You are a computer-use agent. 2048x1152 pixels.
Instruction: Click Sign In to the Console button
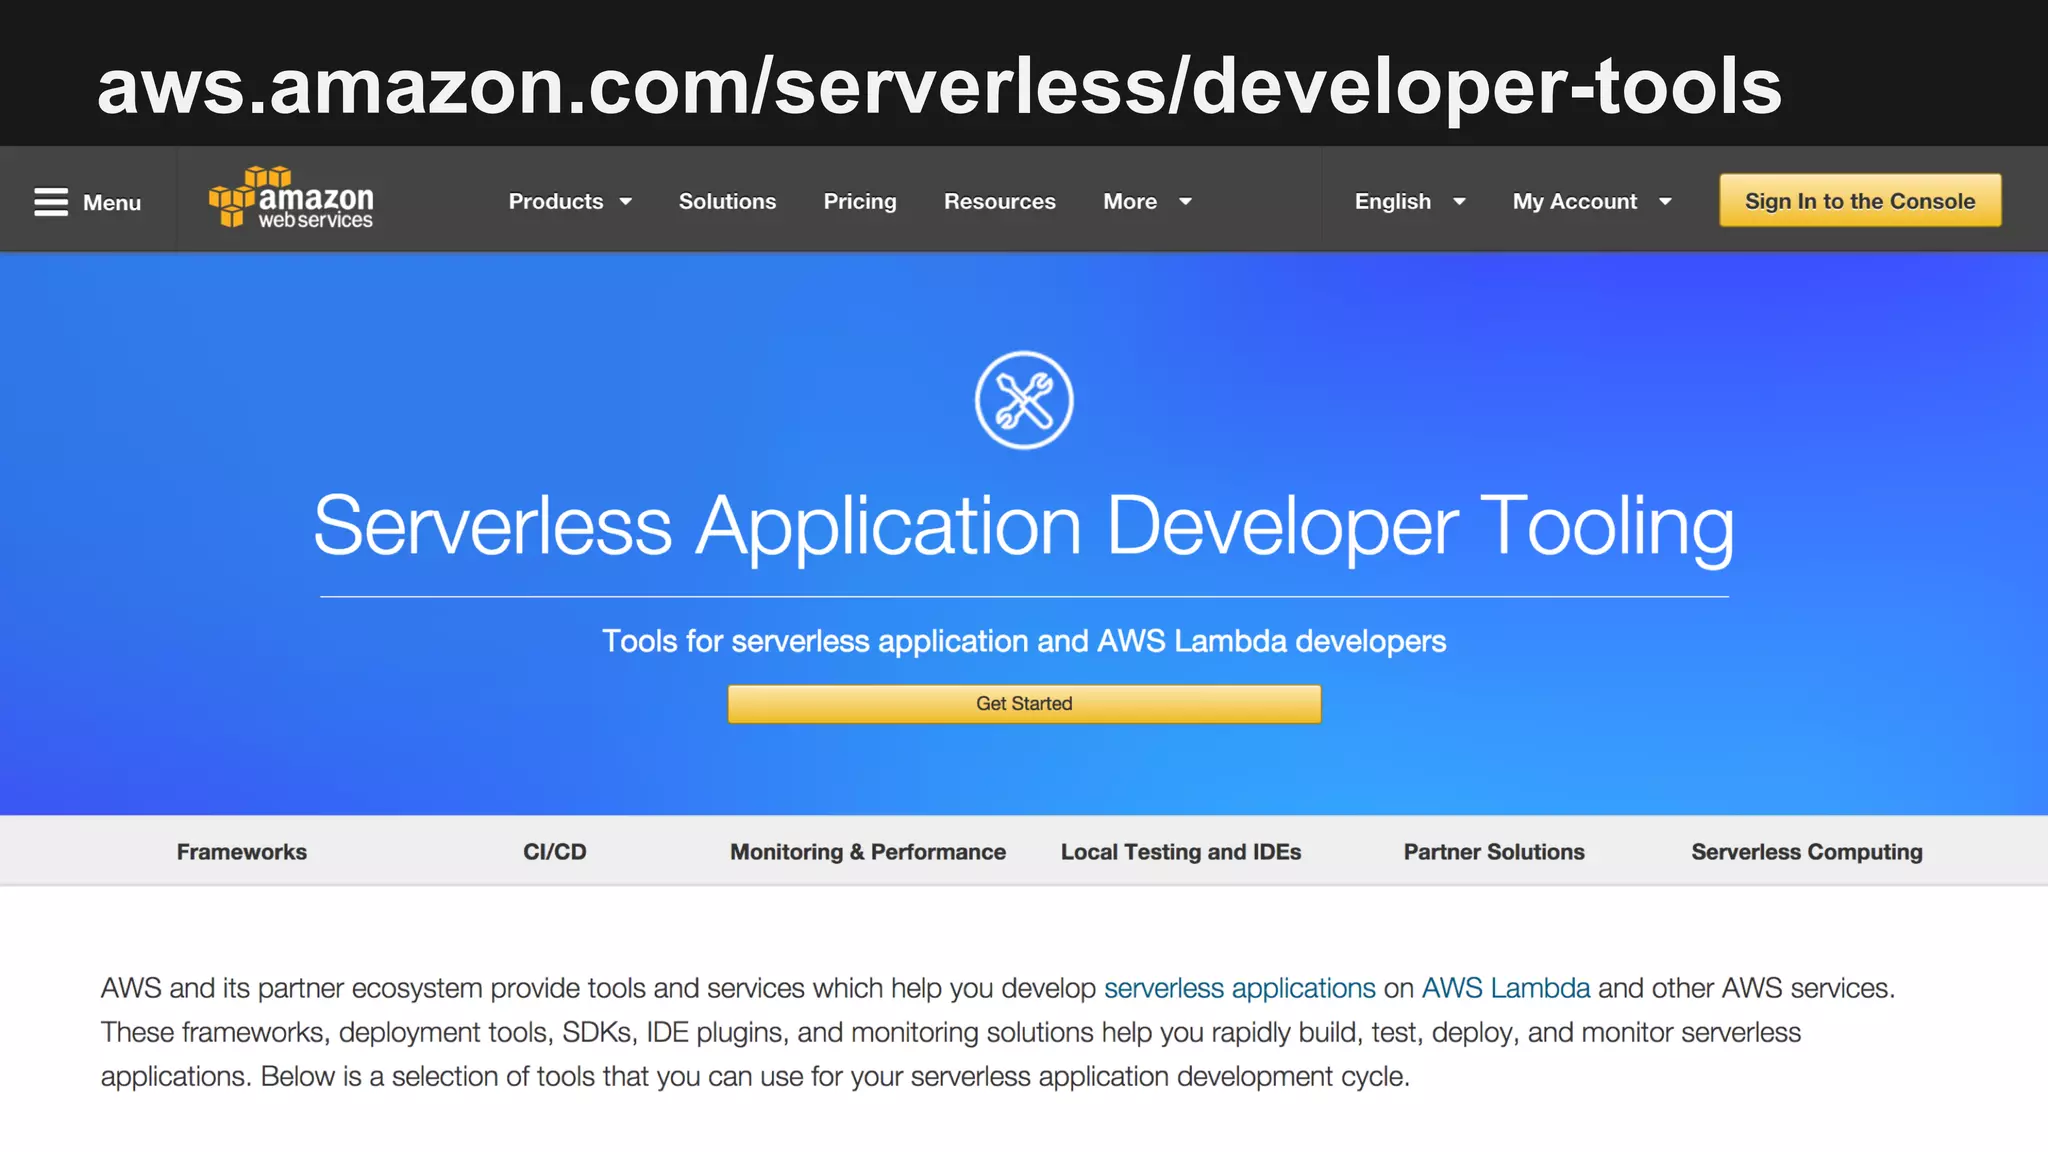click(x=1860, y=201)
